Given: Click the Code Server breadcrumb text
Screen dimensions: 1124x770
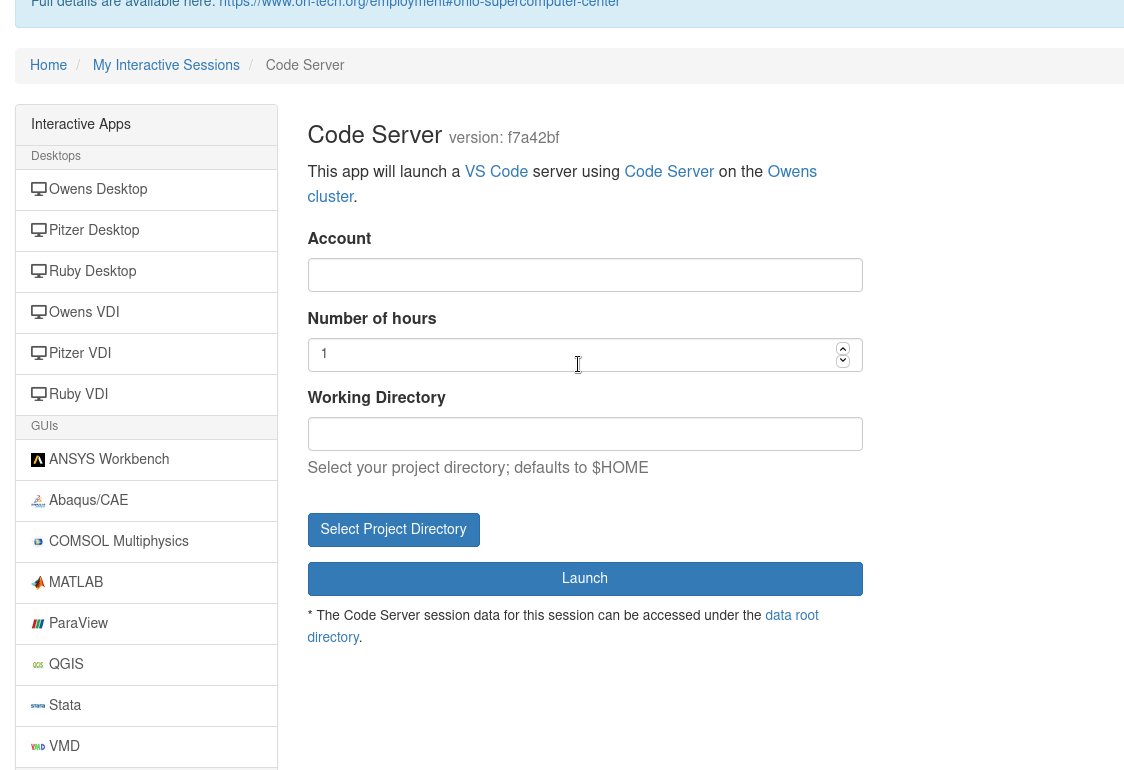Looking at the screenshot, I should (x=305, y=65).
